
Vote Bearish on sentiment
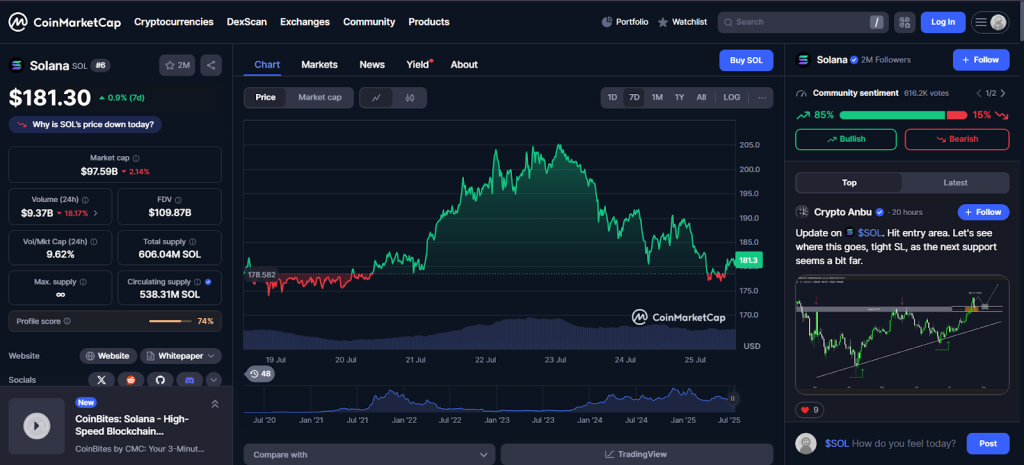pyautogui.click(x=957, y=139)
